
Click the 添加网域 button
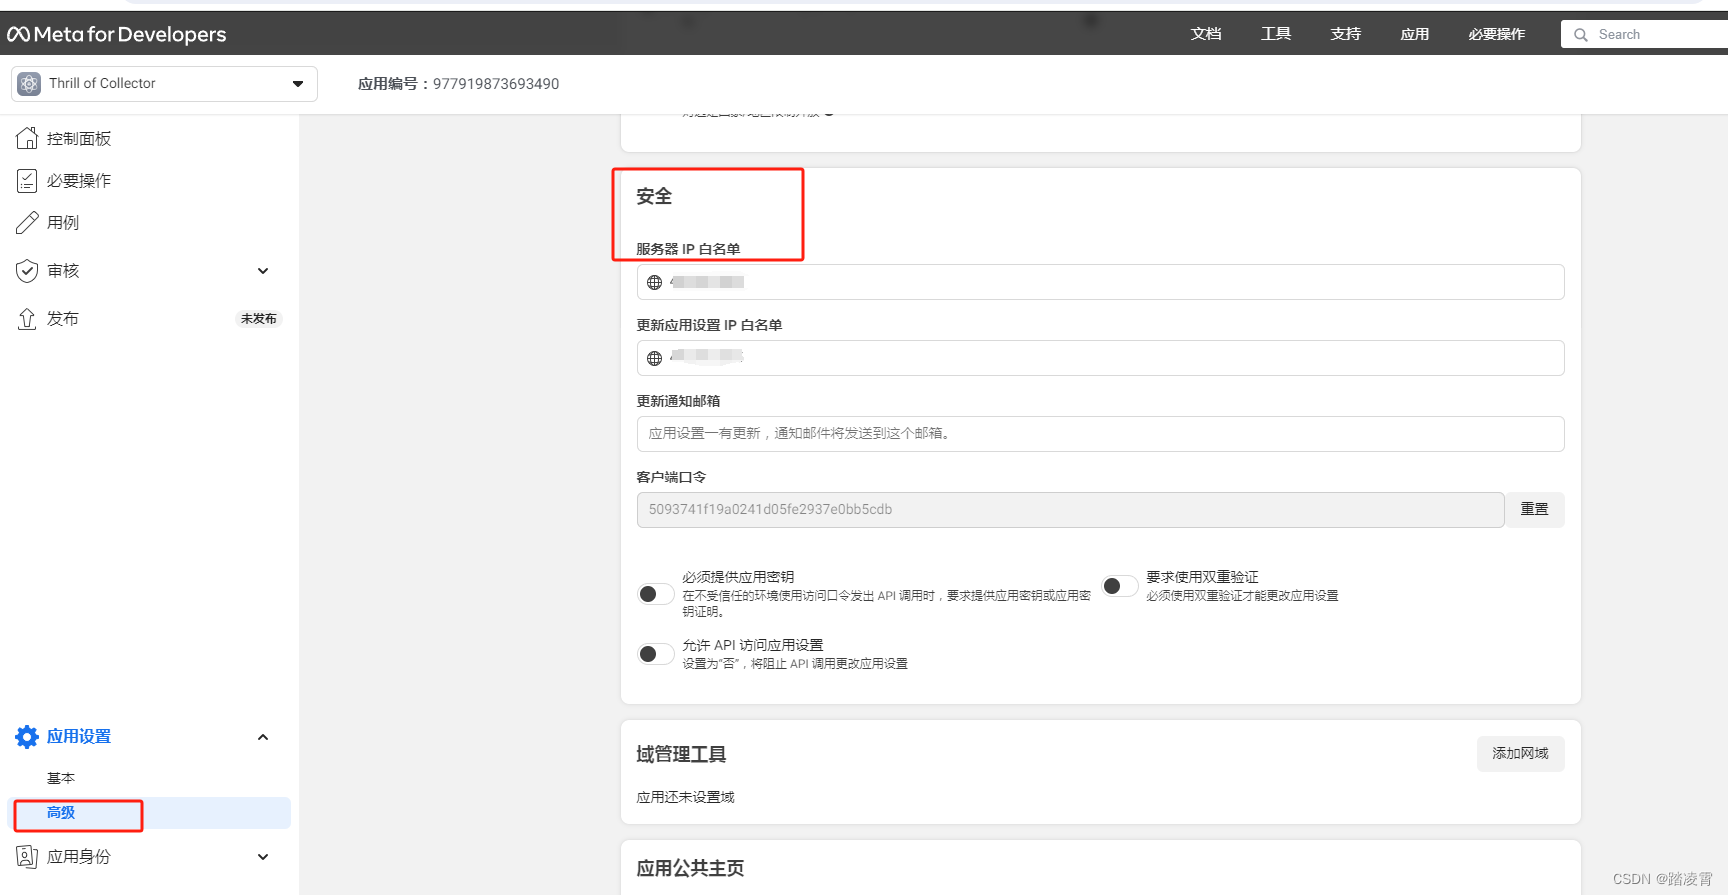[1521, 754]
